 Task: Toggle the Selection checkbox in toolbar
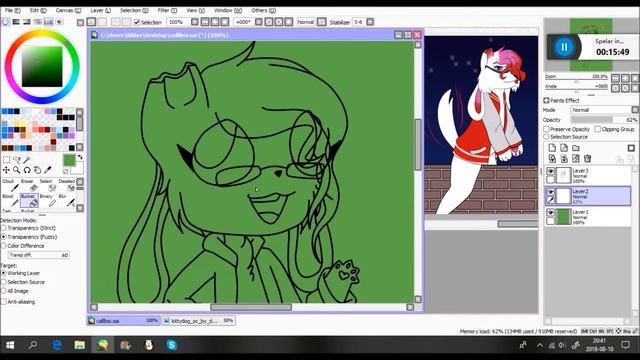pyautogui.click(x=137, y=22)
